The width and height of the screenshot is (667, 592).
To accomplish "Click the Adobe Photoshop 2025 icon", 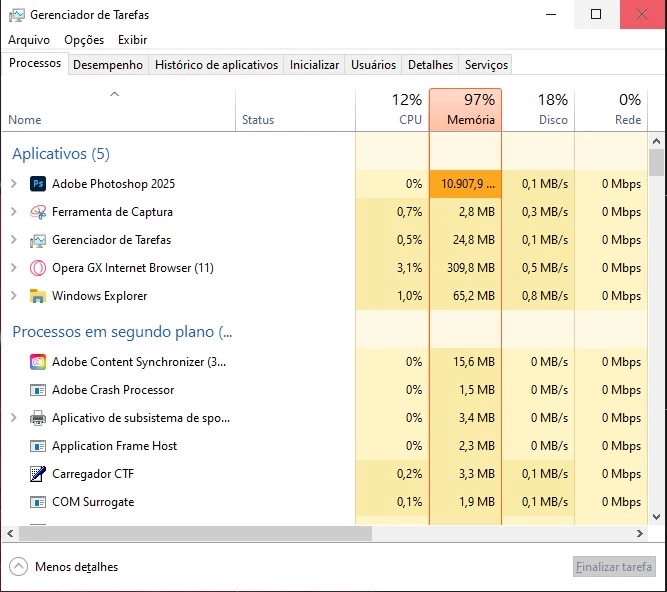I will 38,184.
